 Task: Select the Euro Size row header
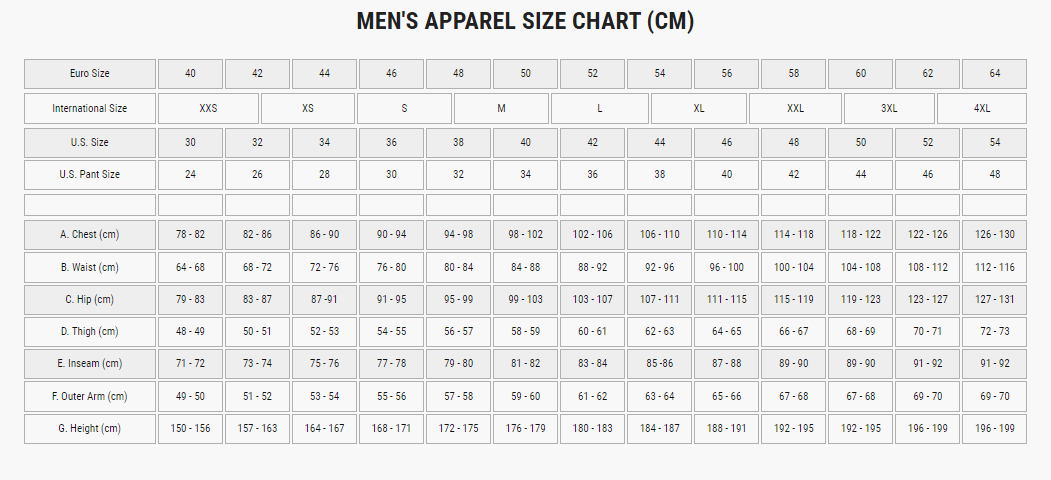[x=90, y=74]
